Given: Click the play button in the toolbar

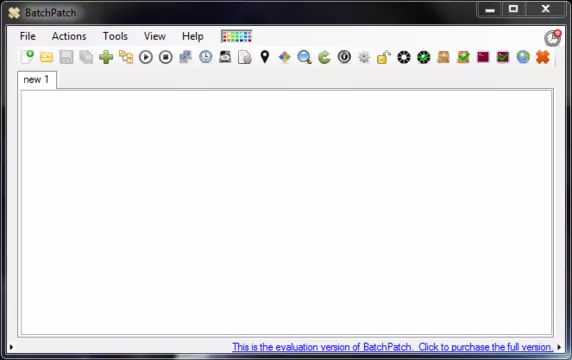Looking at the screenshot, I should click(x=146, y=57).
